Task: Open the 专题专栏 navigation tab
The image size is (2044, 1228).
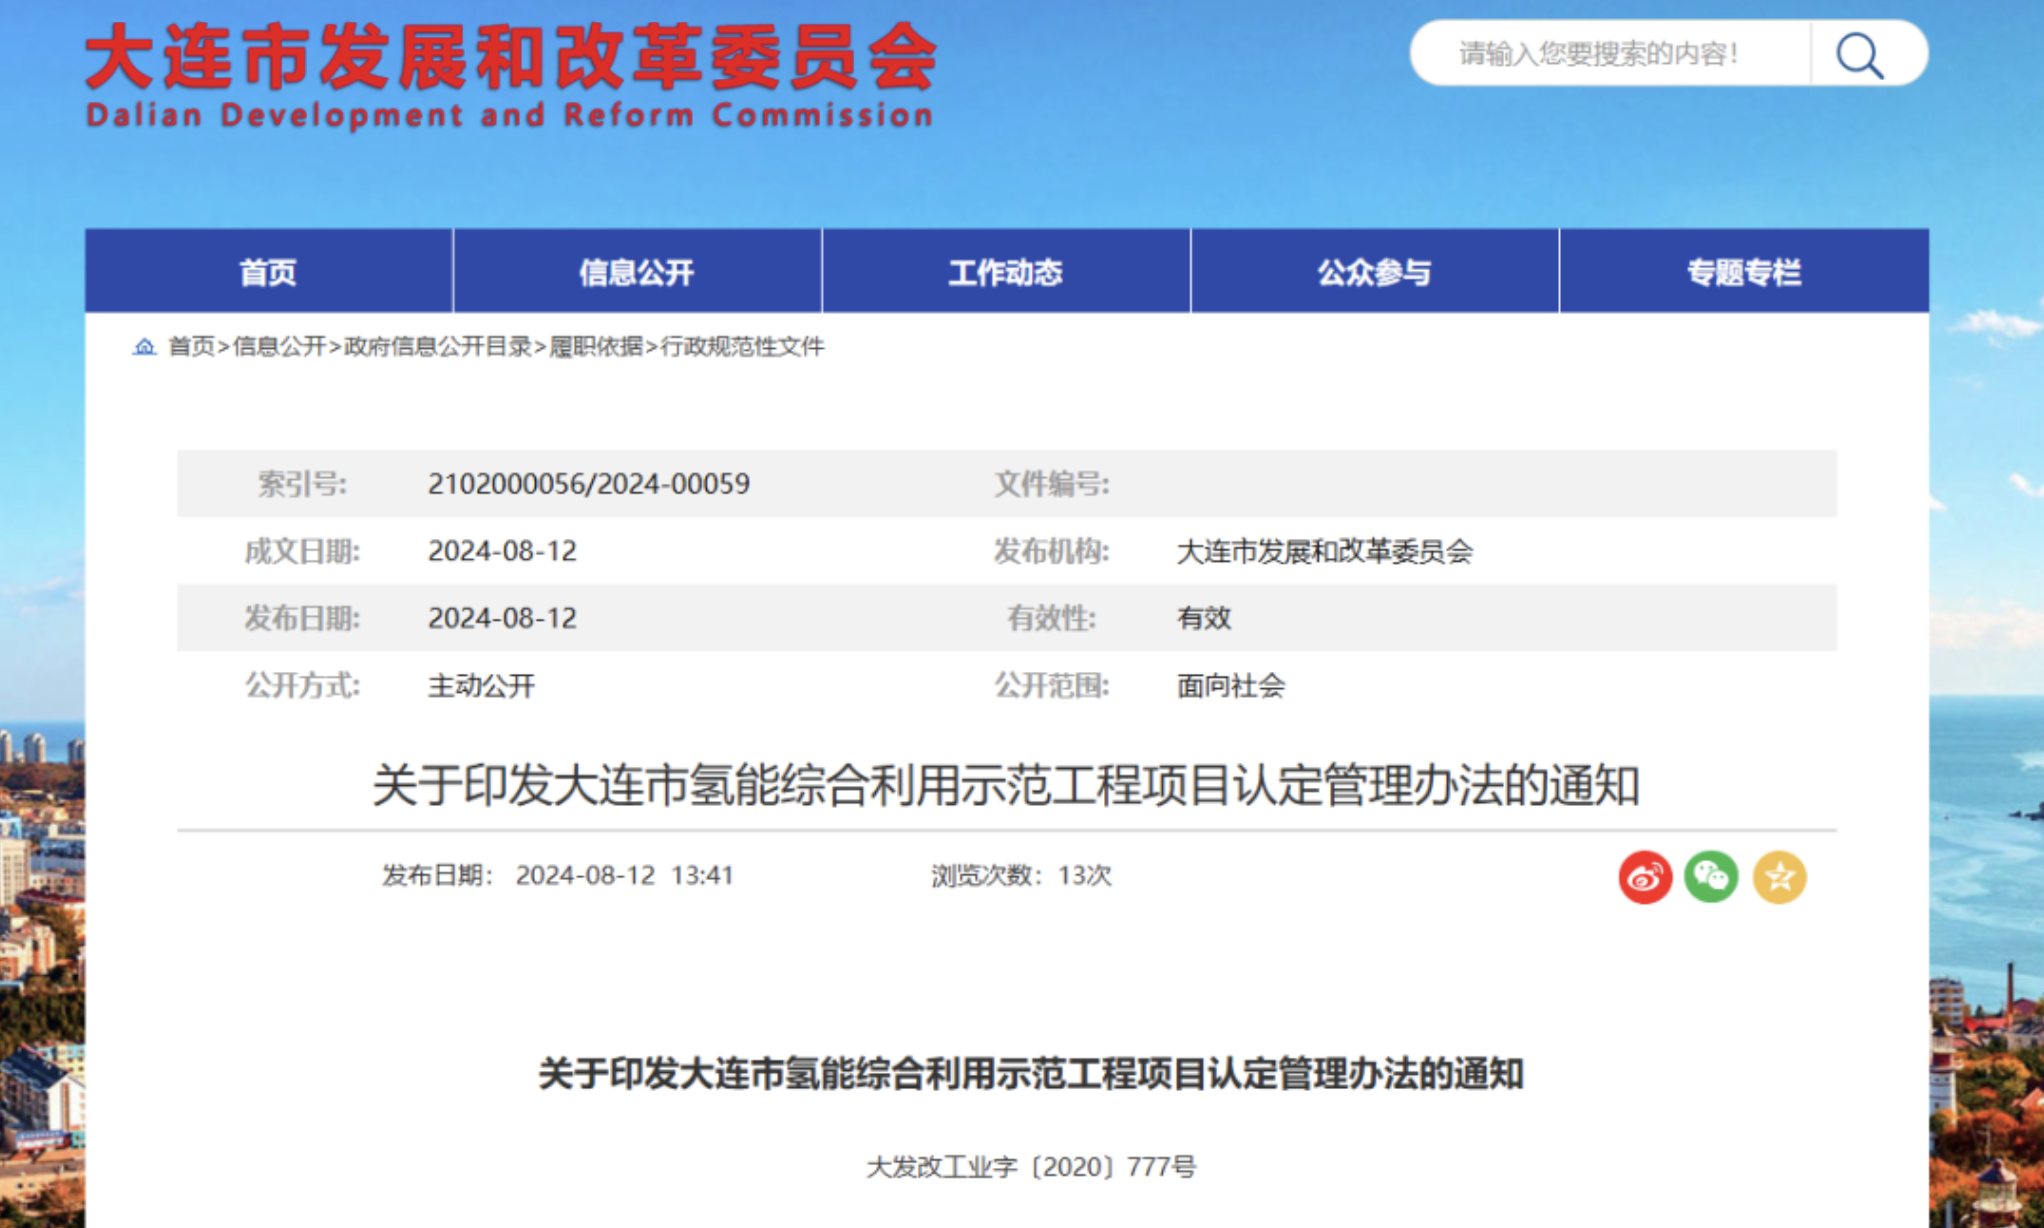Action: (x=1744, y=271)
